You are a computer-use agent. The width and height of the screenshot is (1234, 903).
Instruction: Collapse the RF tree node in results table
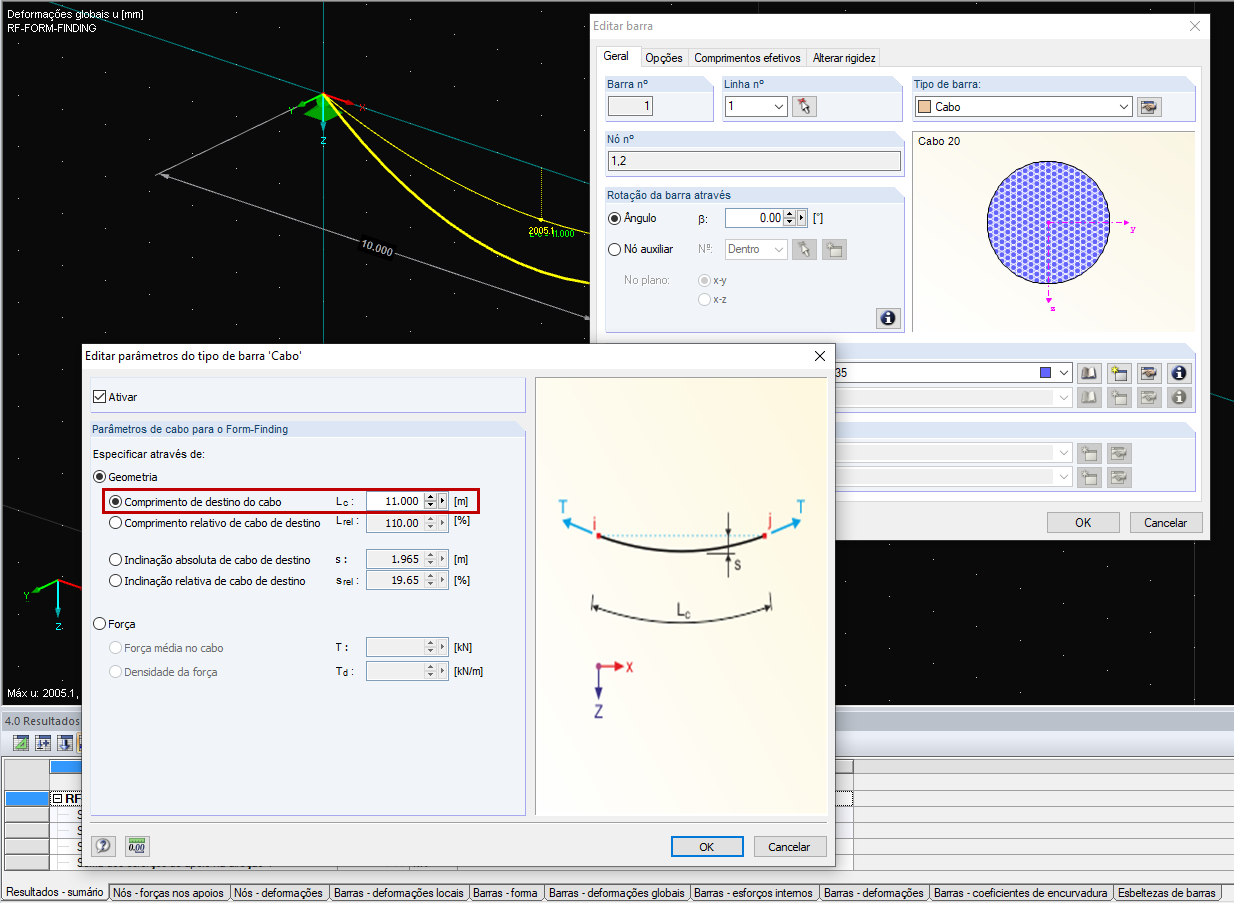58,799
